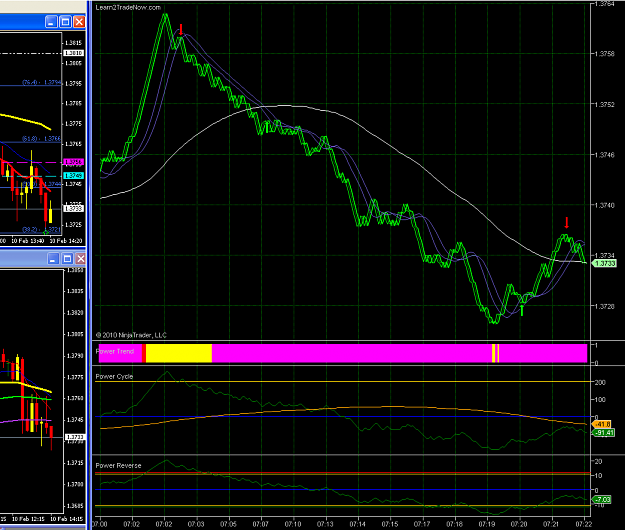Click the 07:19 time axis label
The image size is (625, 530).
(x=487, y=524)
